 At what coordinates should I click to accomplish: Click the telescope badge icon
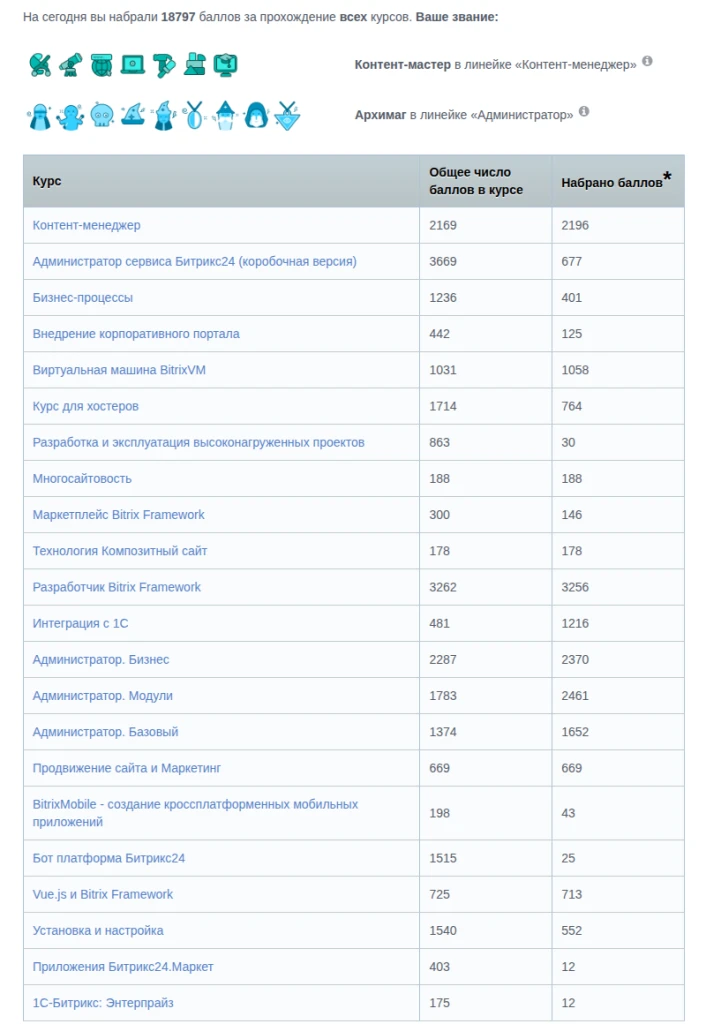[x=71, y=65]
